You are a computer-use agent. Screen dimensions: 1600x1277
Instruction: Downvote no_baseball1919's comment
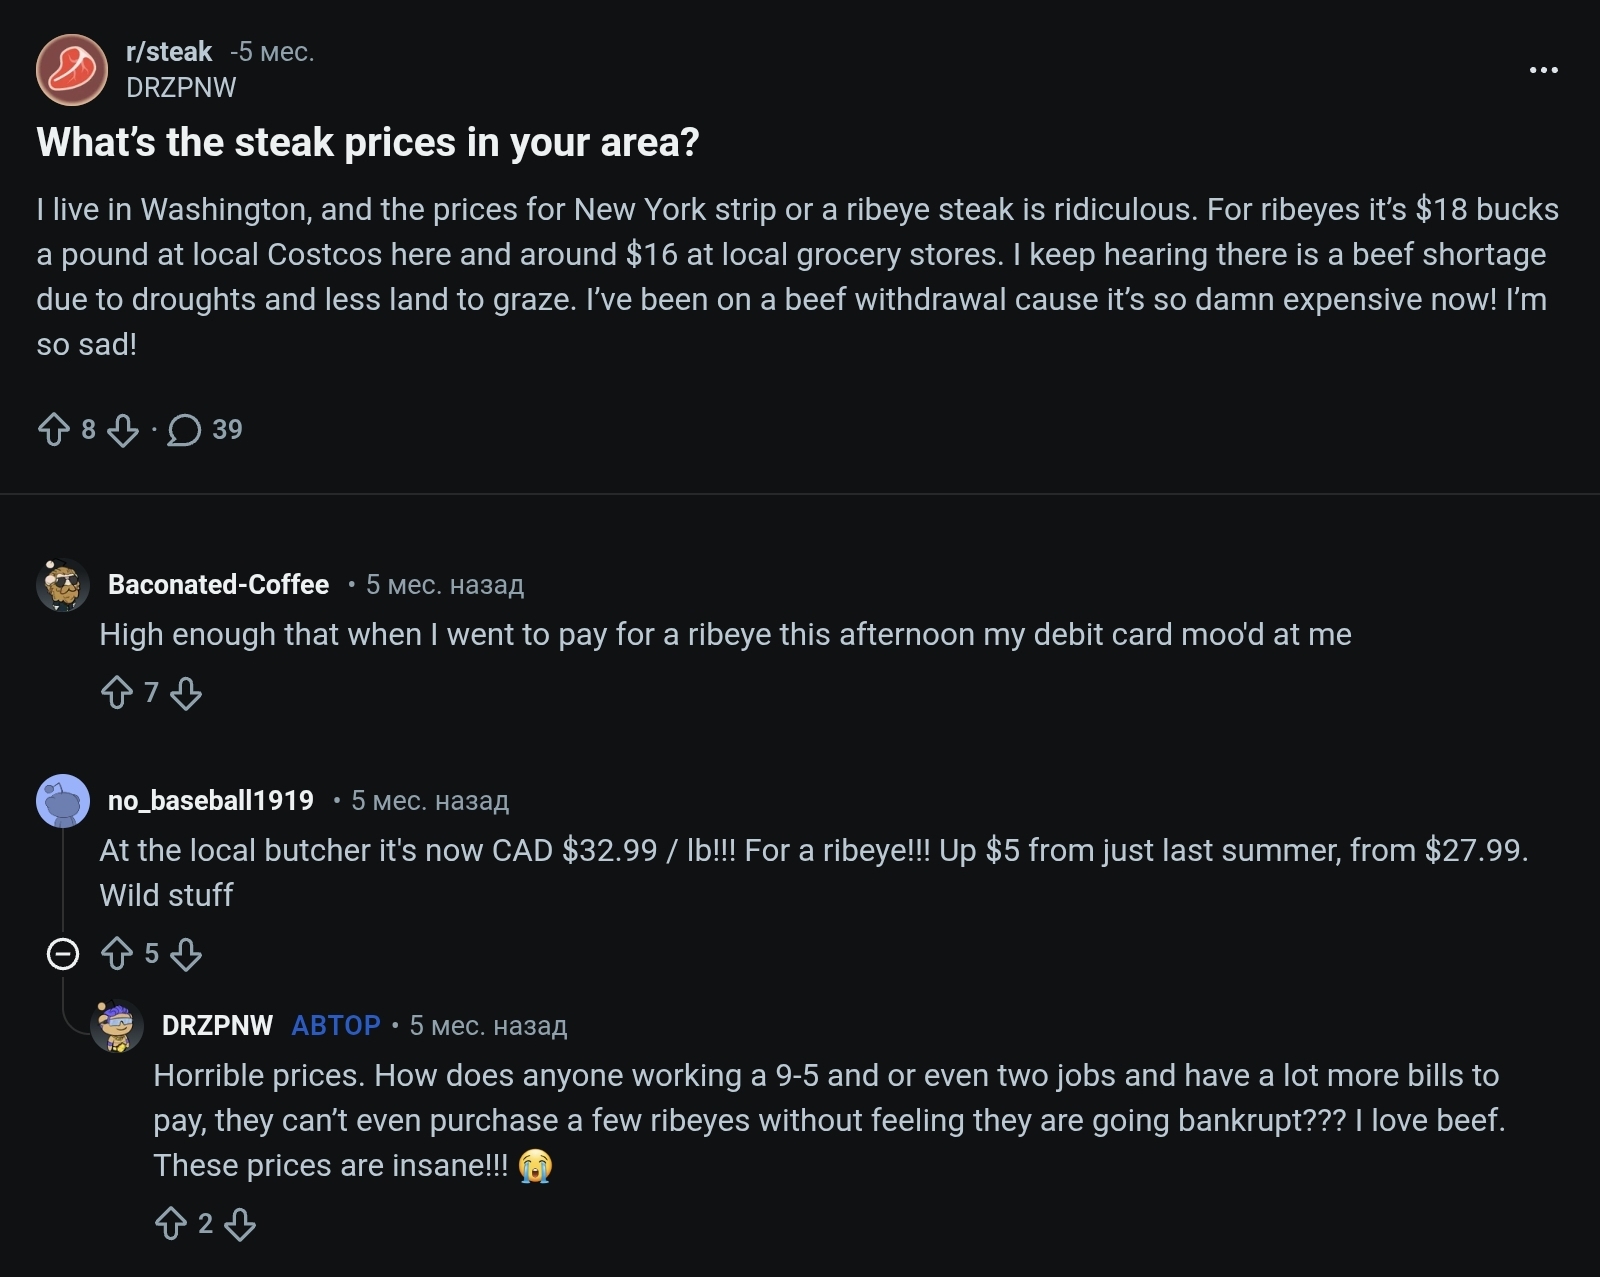click(186, 954)
